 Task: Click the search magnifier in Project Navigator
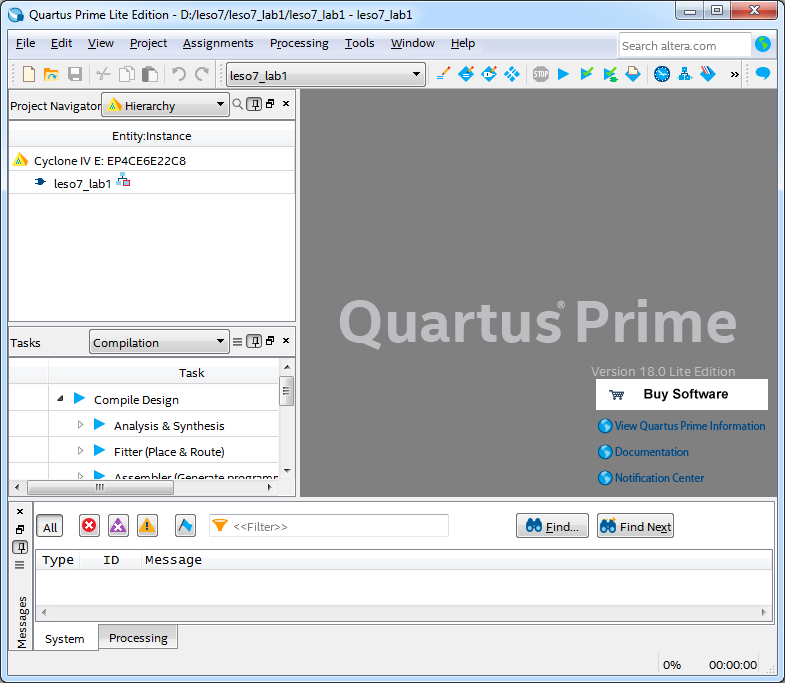coord(238,104)
